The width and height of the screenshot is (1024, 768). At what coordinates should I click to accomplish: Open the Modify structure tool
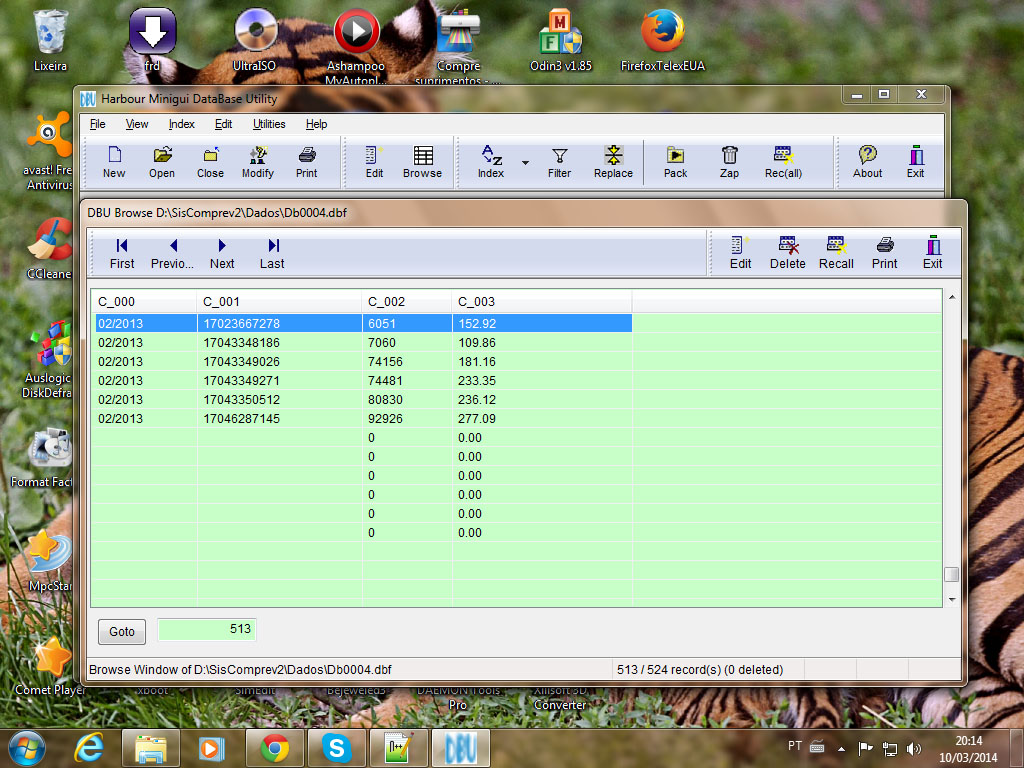pyautogui.click(x=257, y=161)
